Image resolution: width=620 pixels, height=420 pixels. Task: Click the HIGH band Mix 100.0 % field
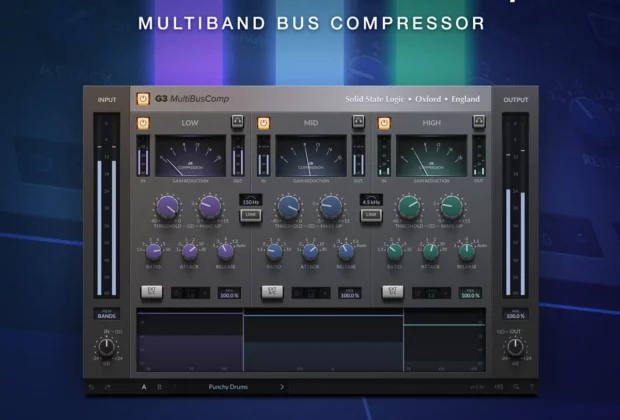[x=471, y=293]
